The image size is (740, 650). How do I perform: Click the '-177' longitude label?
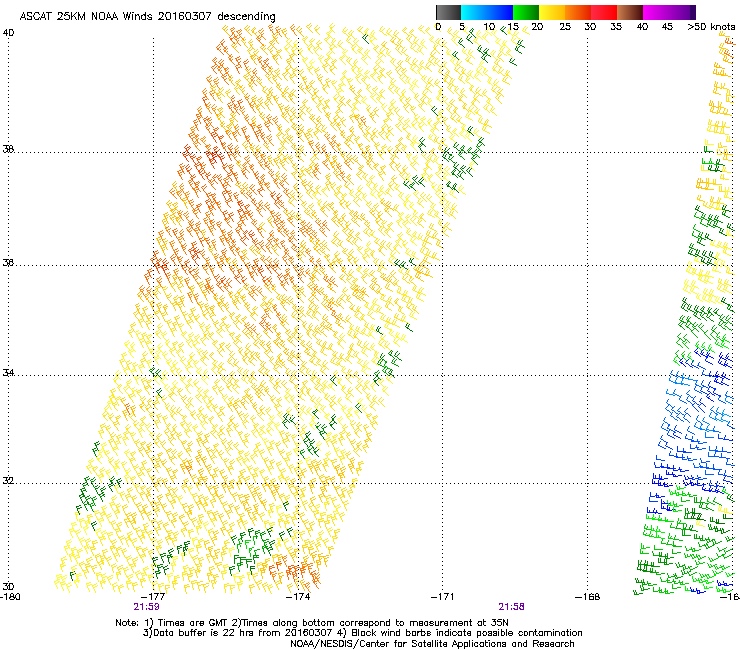(154, 597)
